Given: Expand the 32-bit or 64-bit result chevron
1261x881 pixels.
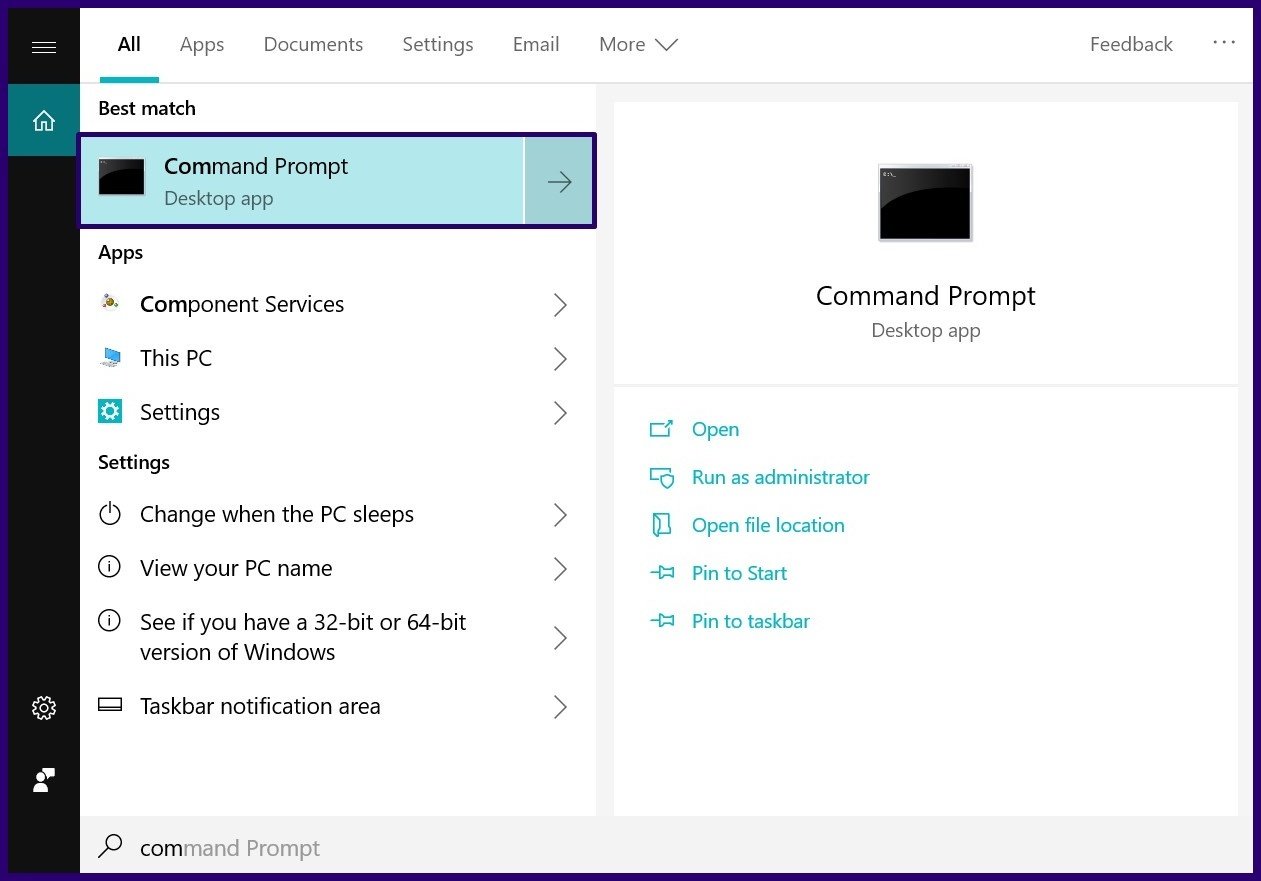Looking at the screenshot, I should click(560, 638).
